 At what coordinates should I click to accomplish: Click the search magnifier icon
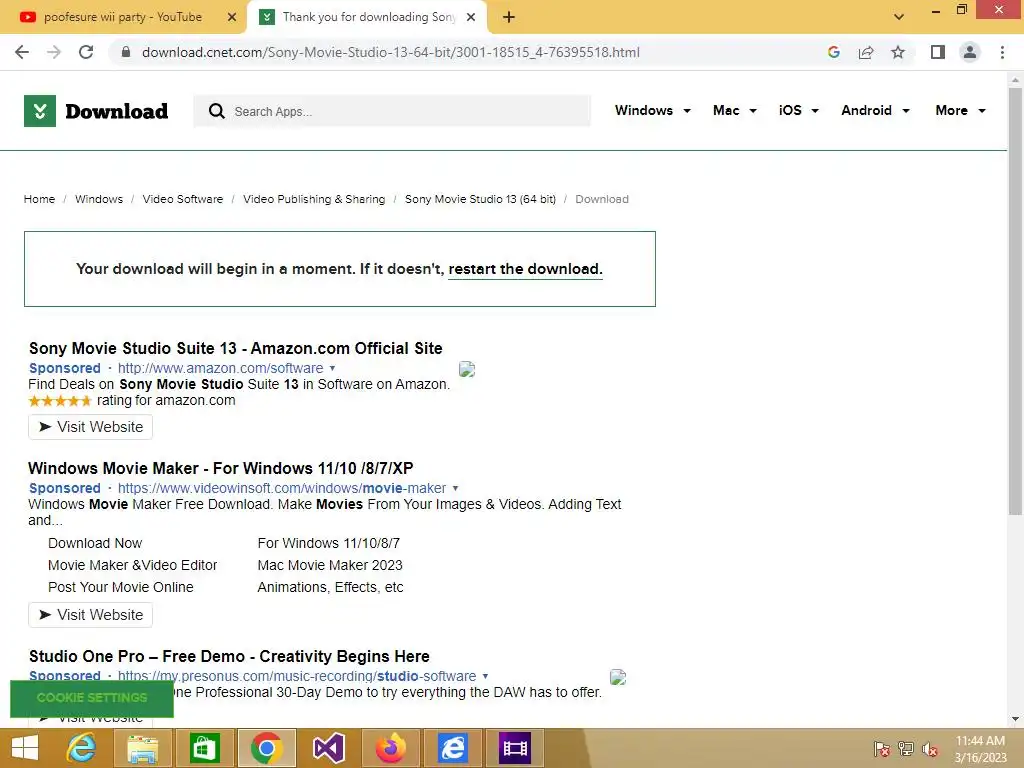tap(216, 111)
